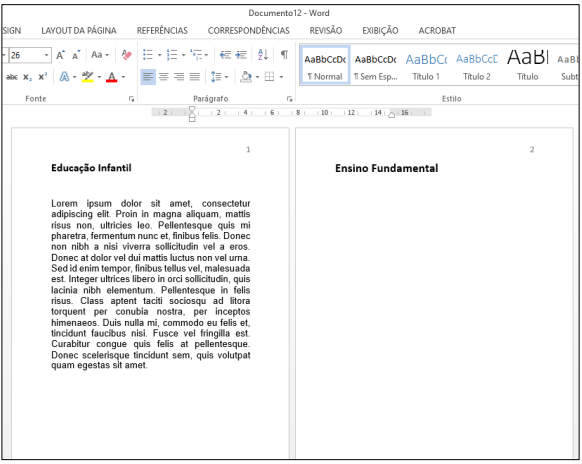Click the font size box showing 26
This screenshot has width=582, height=464.
tap(26, 55)
